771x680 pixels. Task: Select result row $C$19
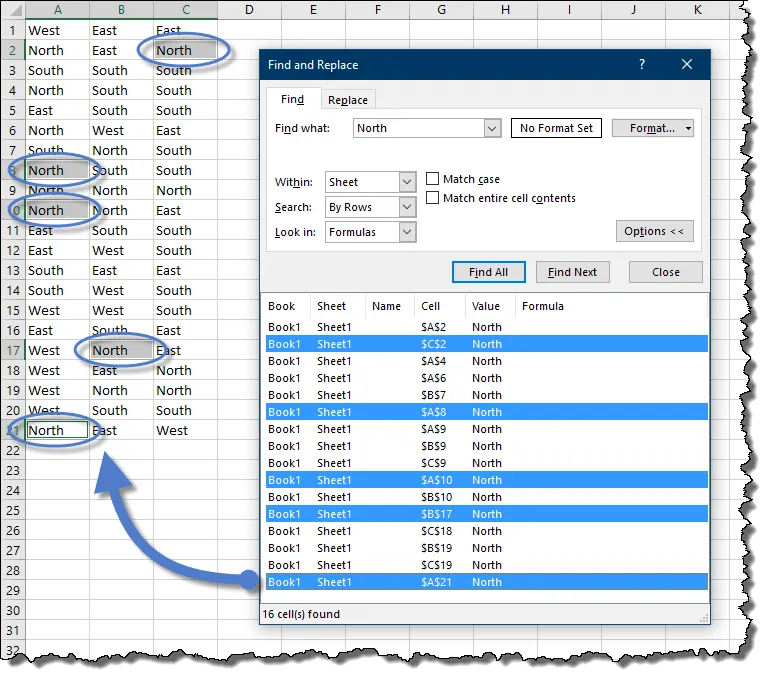pyautogui.click(x=486, y=565)
